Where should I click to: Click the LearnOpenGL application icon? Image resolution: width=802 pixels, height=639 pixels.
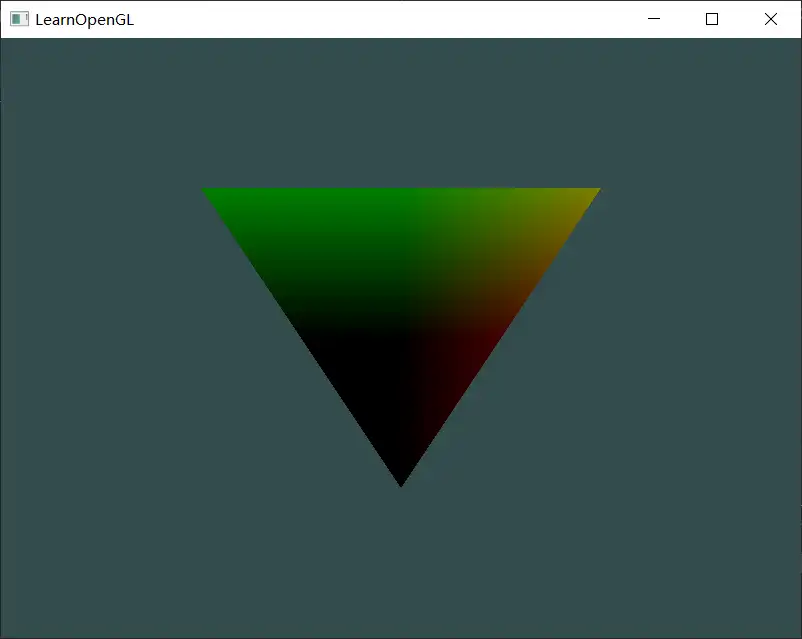(21, 19)
